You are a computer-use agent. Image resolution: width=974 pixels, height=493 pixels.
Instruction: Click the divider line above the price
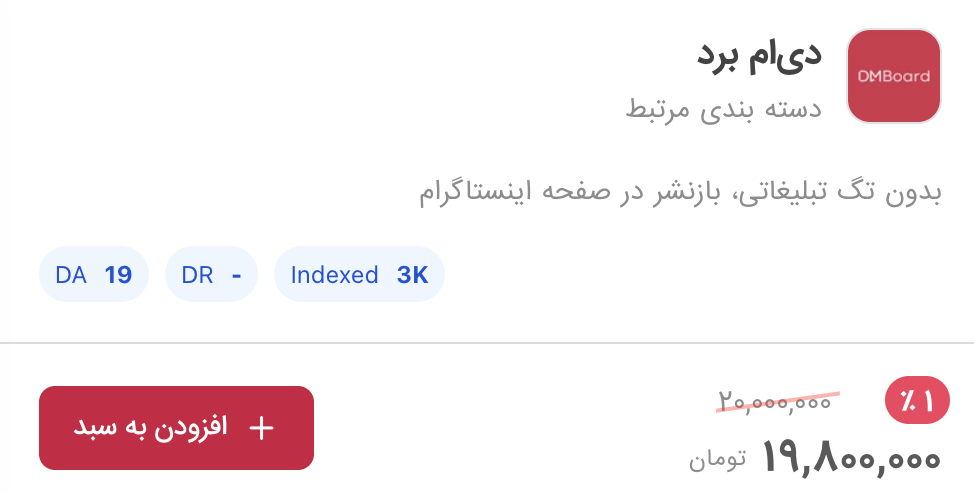tap(487, 343)
